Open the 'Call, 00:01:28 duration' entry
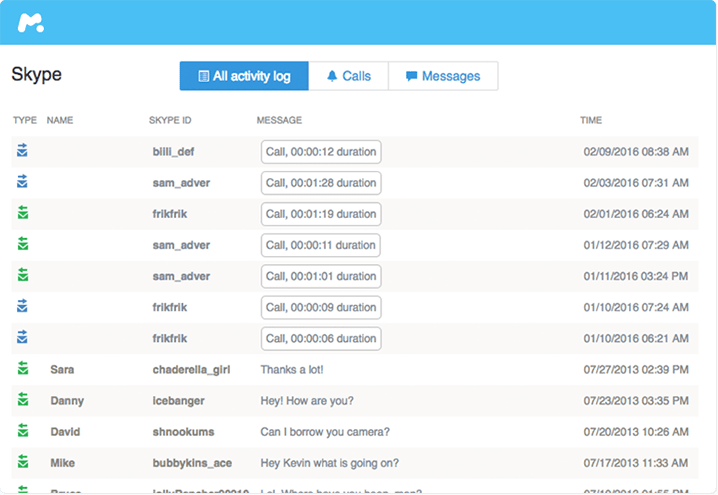718x495 pixels. [x=321, y=183]
